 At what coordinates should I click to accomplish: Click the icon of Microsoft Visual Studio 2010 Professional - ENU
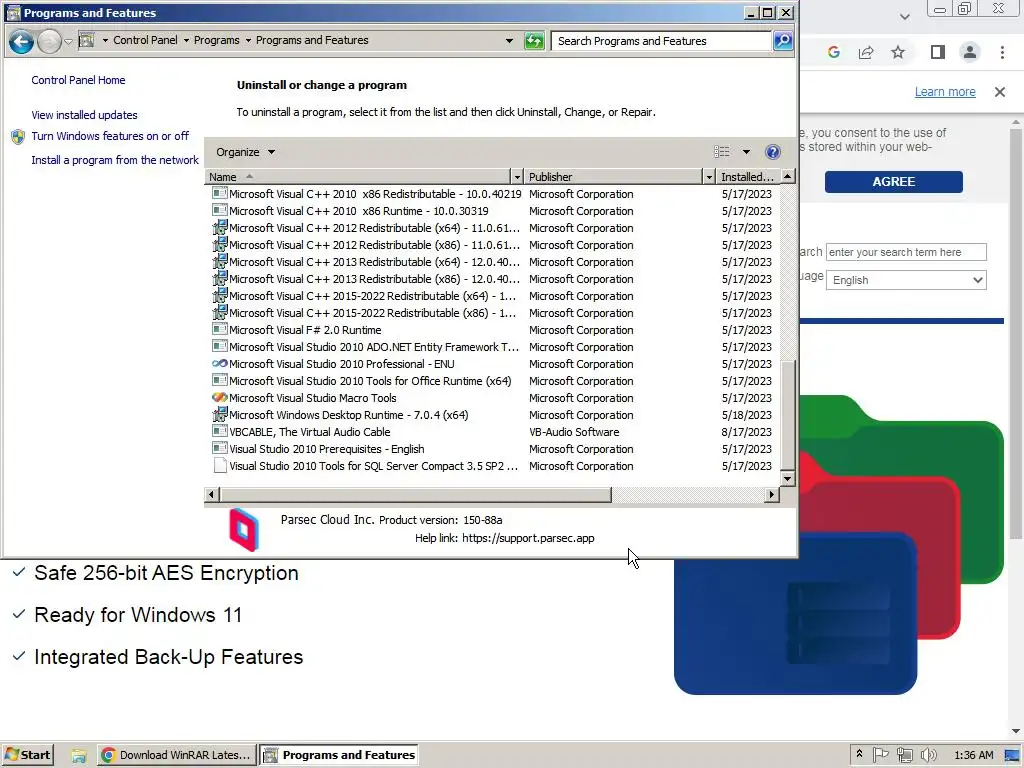pyautogui.click(x=220, y=364)
